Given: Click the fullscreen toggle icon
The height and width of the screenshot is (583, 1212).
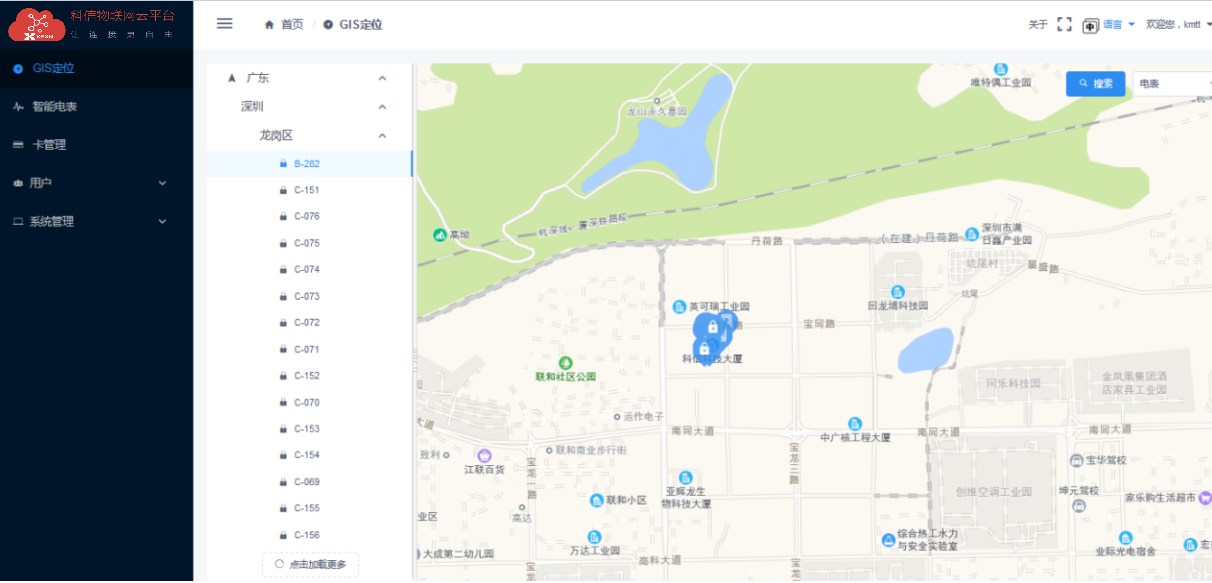Looking at the screenshot, I should (x=1064, y=24).
